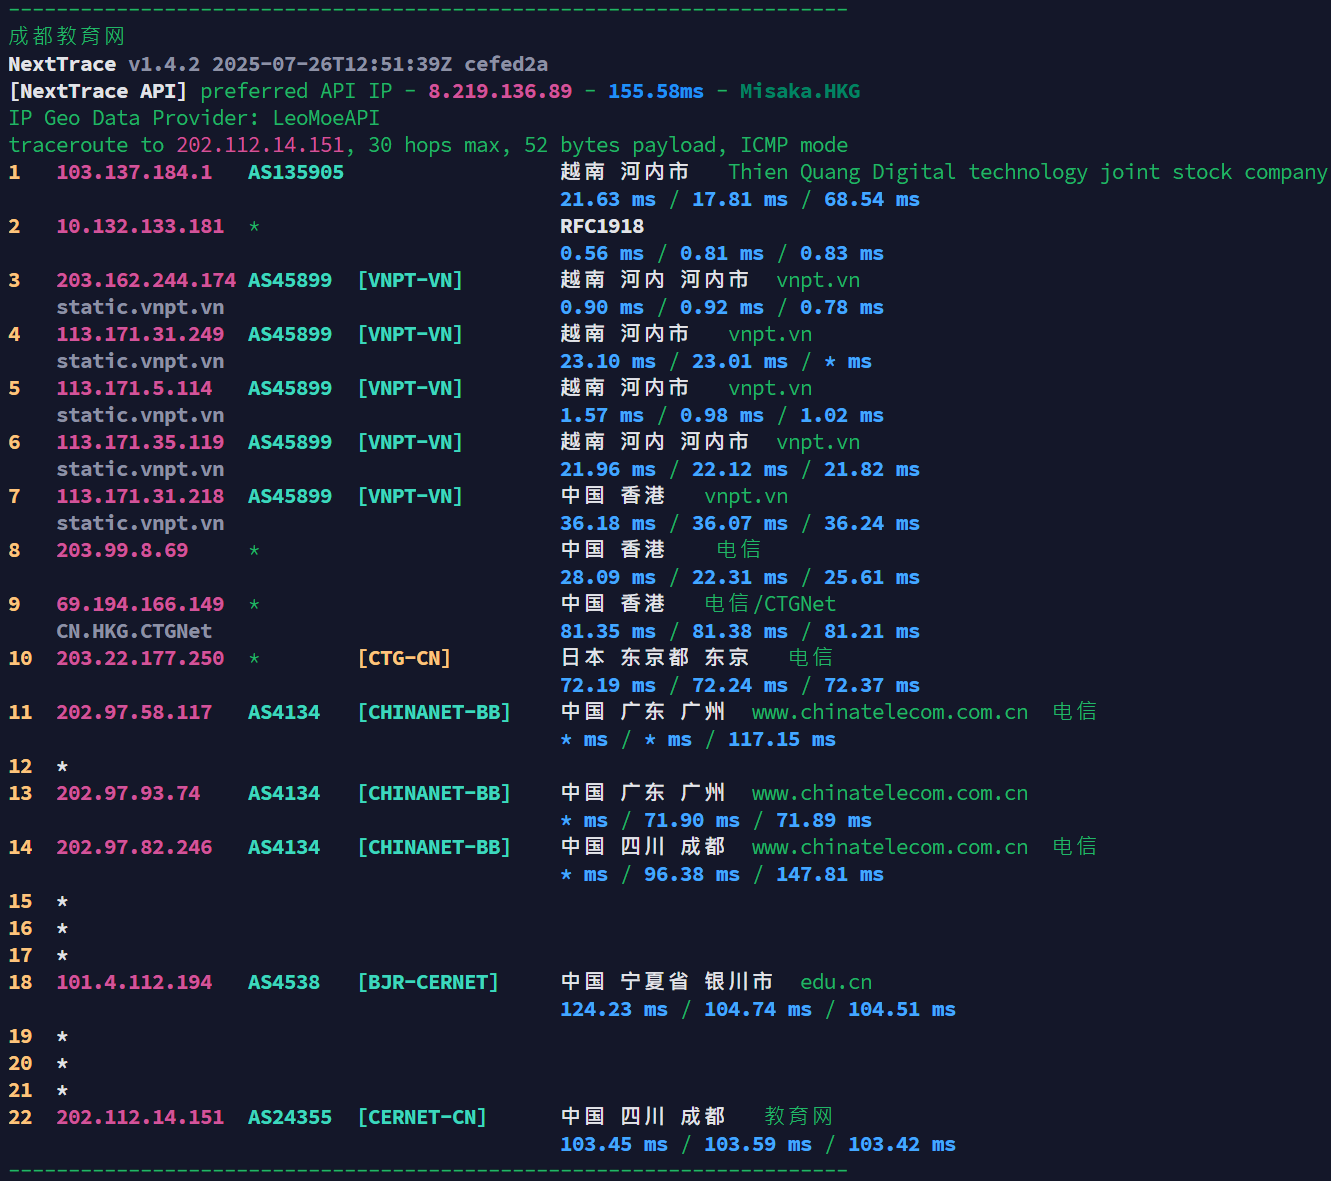Image resolution: width=1331 pixels, height=1181 pixels.
Task: Click latency 147.81 ms on hop 14
Action: coord(830,874)
